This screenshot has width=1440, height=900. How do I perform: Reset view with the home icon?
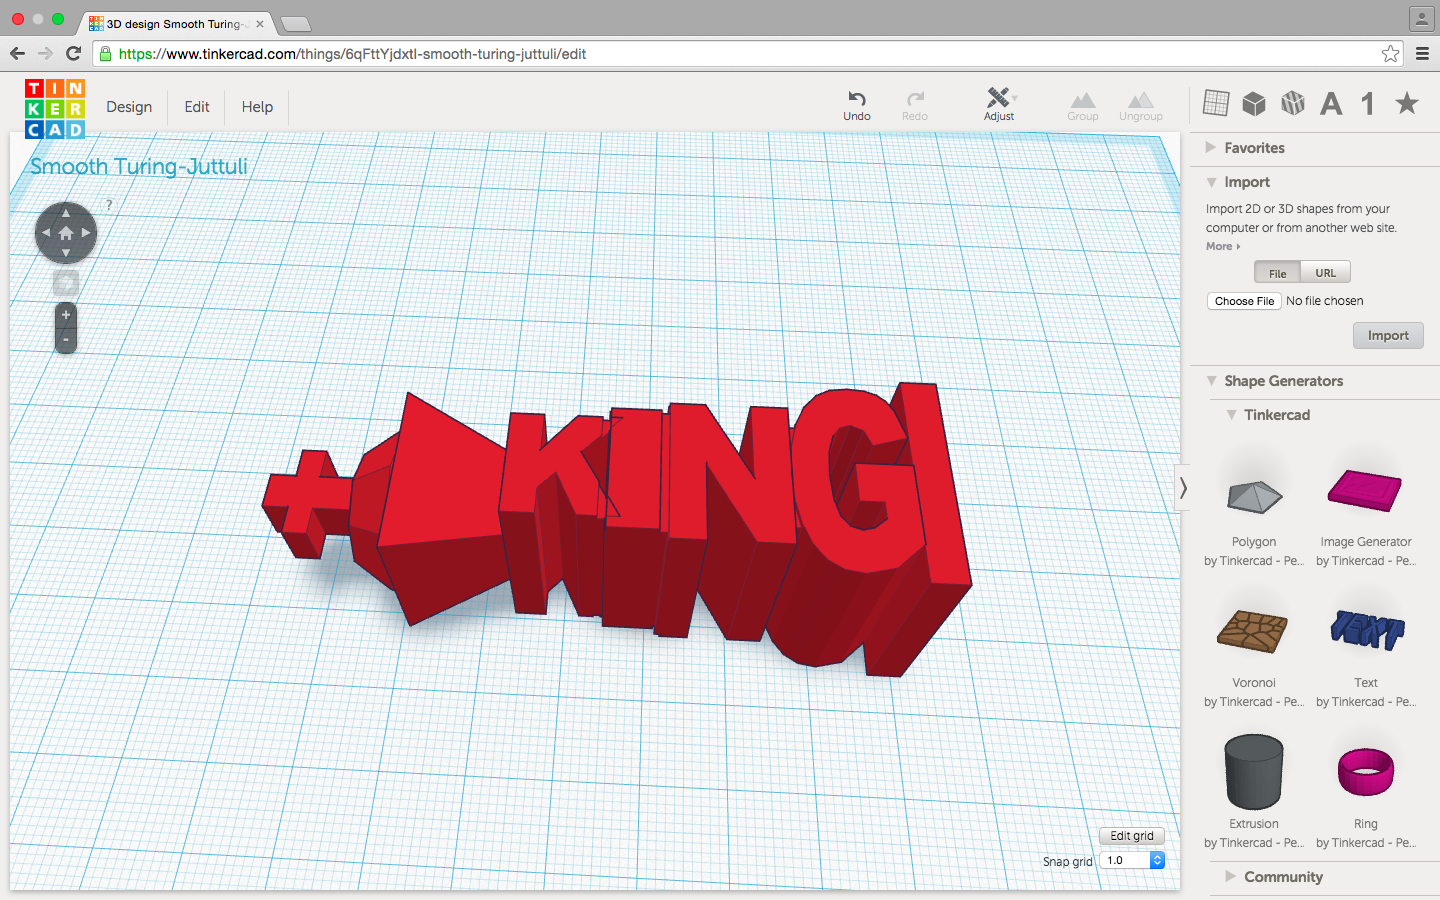(x=66, y=233)
